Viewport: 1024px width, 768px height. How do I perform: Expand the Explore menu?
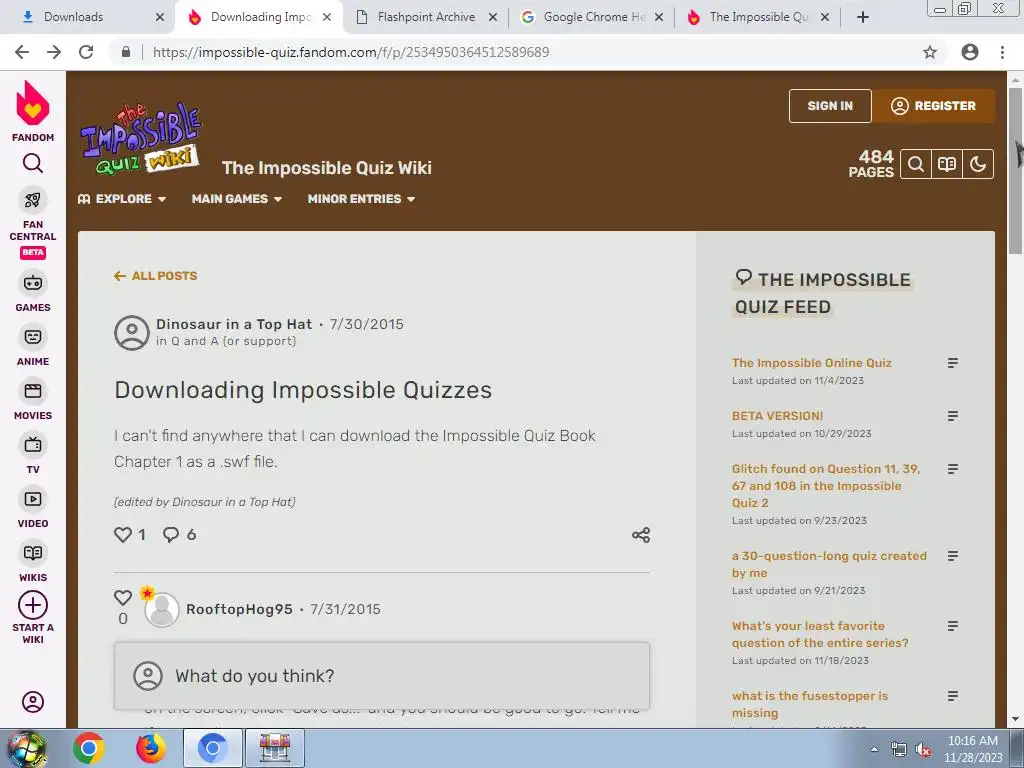[x=122, y=199]
